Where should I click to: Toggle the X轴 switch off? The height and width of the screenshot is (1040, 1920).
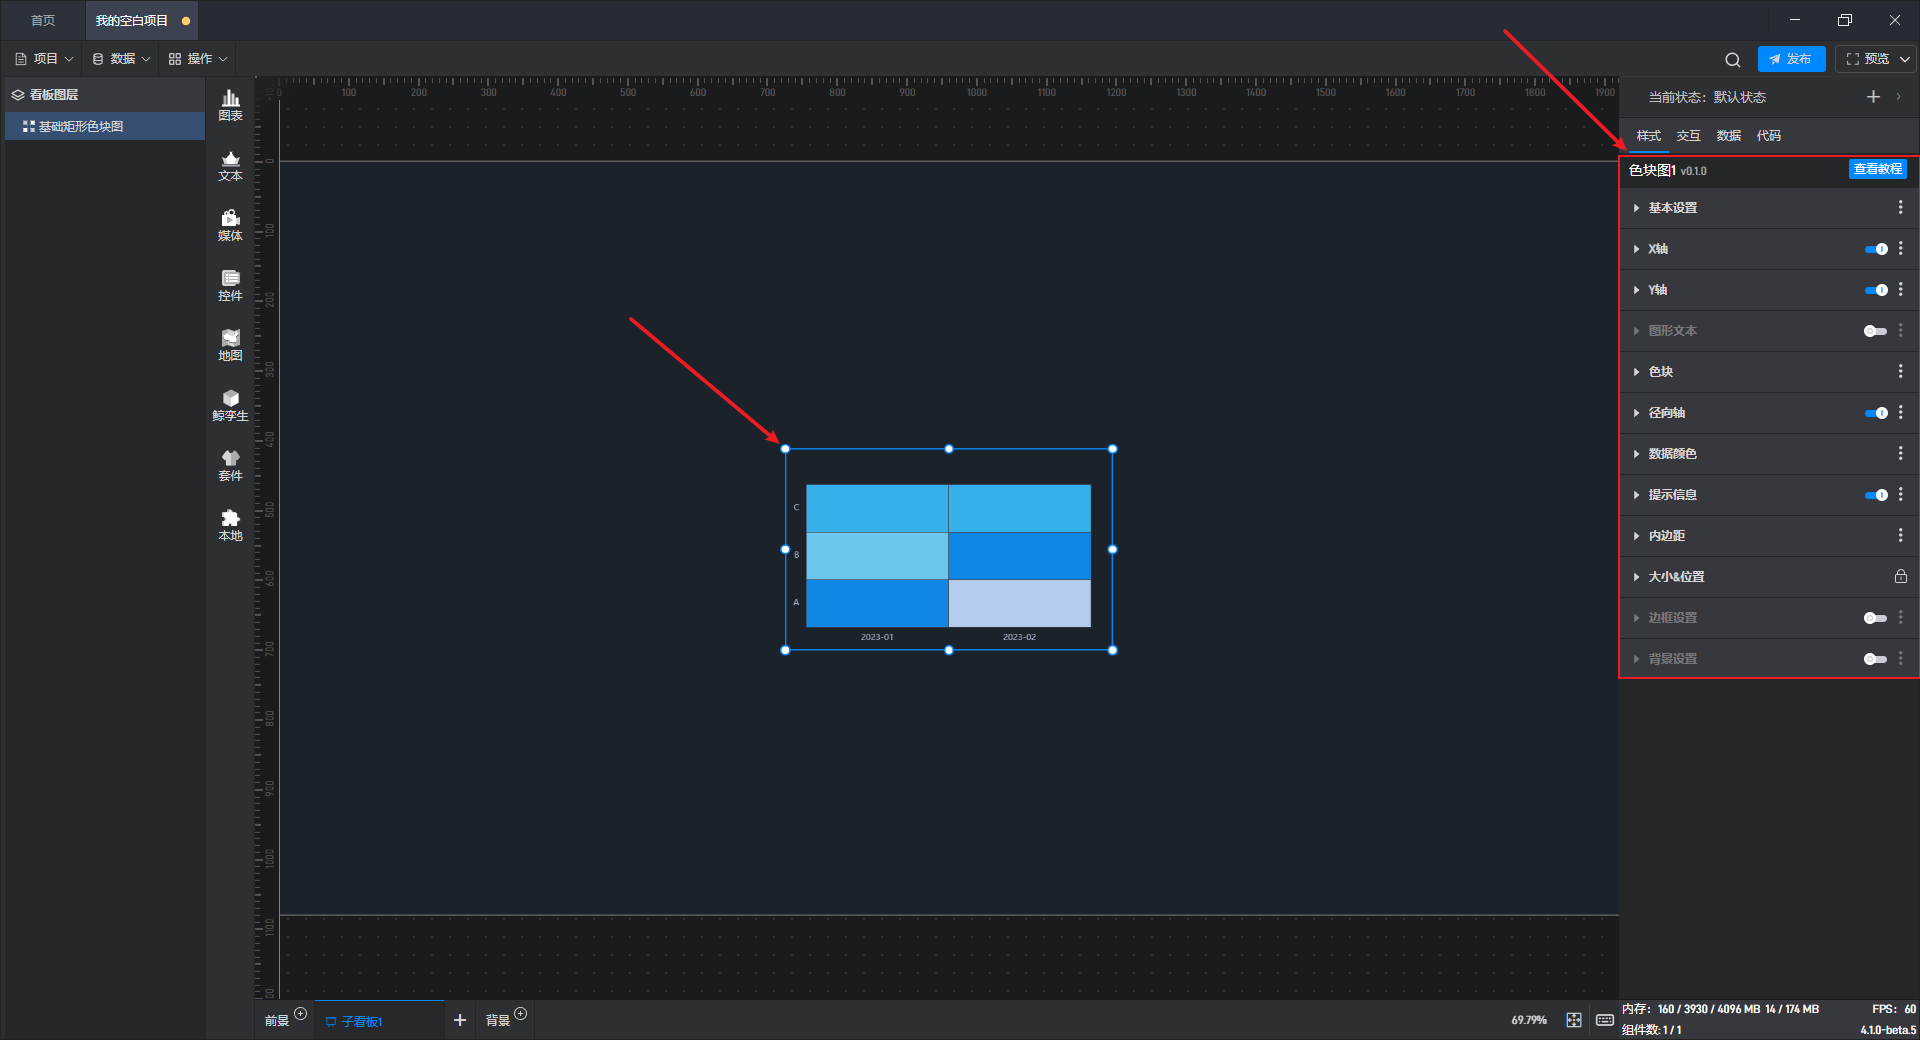tap(1876, 249)
